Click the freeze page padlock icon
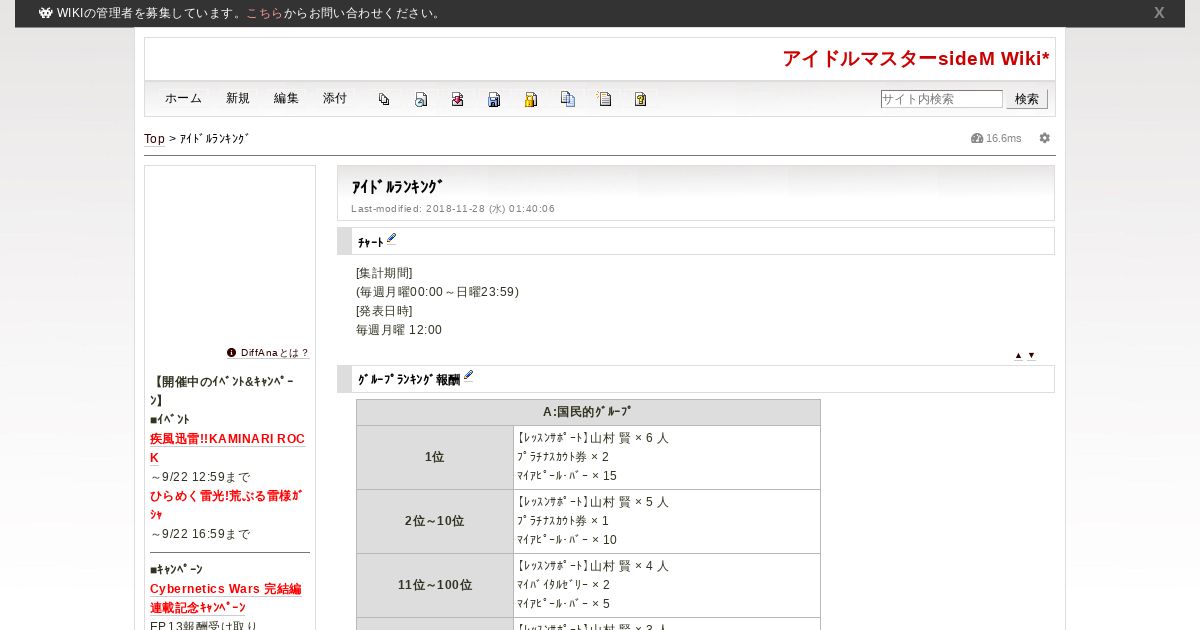 [531, 99]
